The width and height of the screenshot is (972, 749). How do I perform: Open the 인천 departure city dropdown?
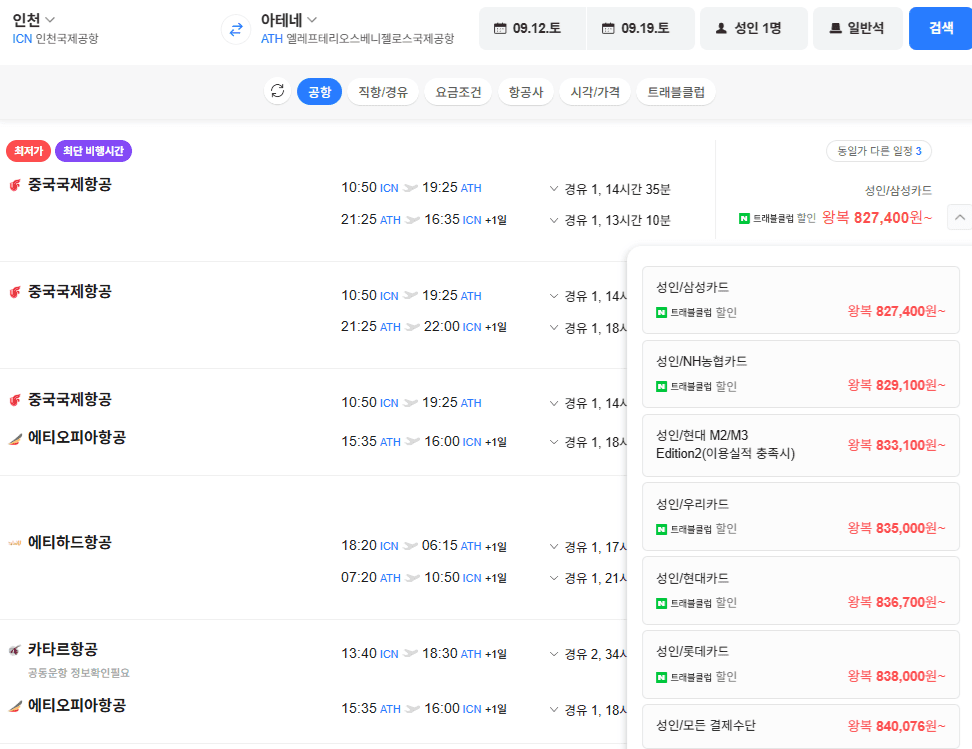point(33,20)
